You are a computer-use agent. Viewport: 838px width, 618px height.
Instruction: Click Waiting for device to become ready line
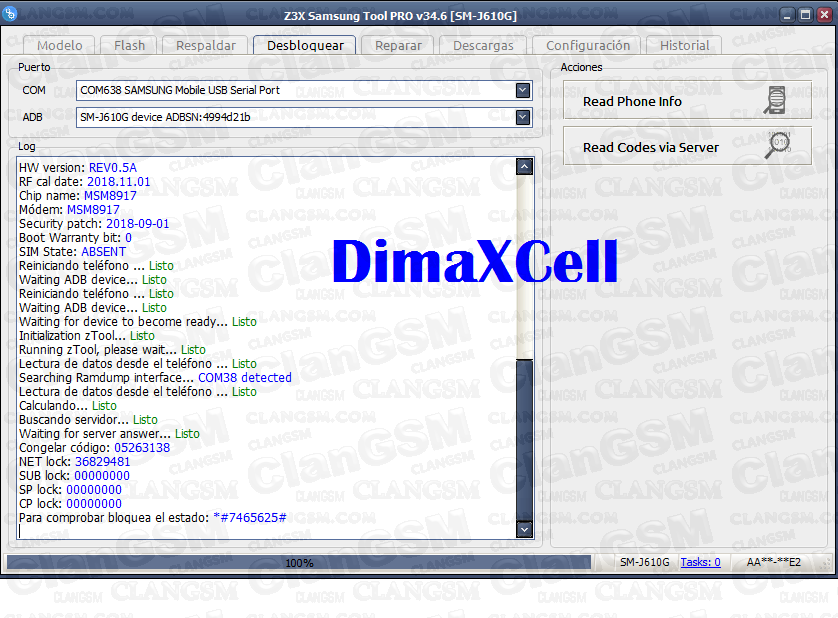(x=138, y=321)
